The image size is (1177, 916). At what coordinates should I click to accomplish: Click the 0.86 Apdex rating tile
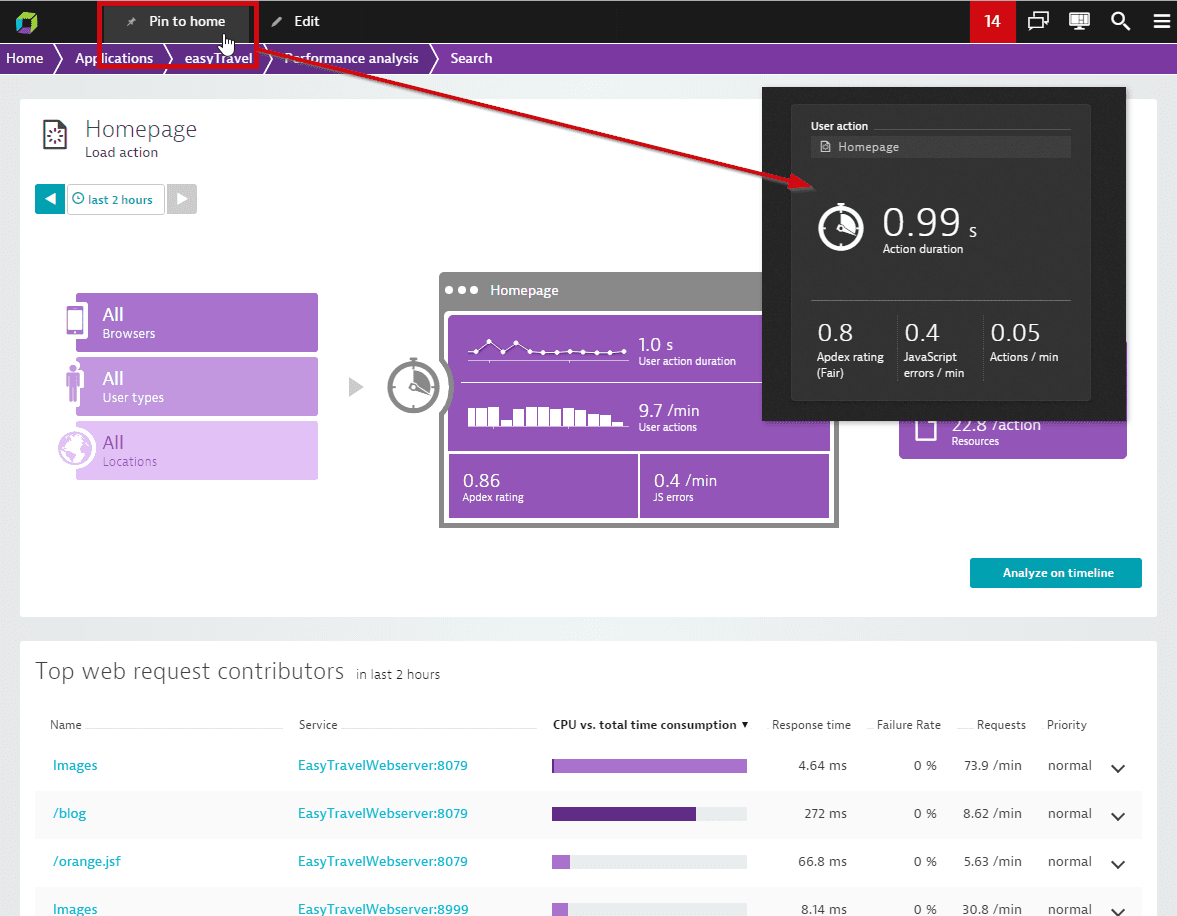point(543,487)
